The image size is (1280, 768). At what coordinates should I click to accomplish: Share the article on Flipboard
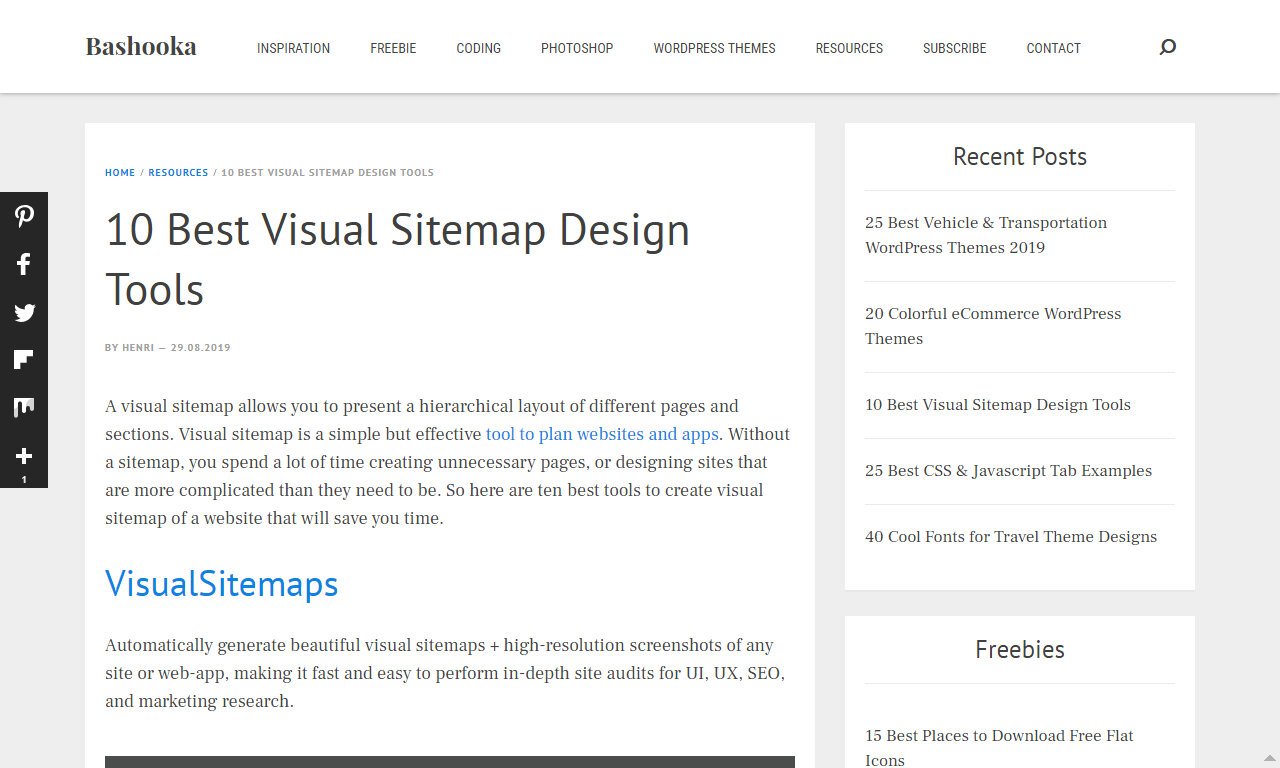point(24,360)
